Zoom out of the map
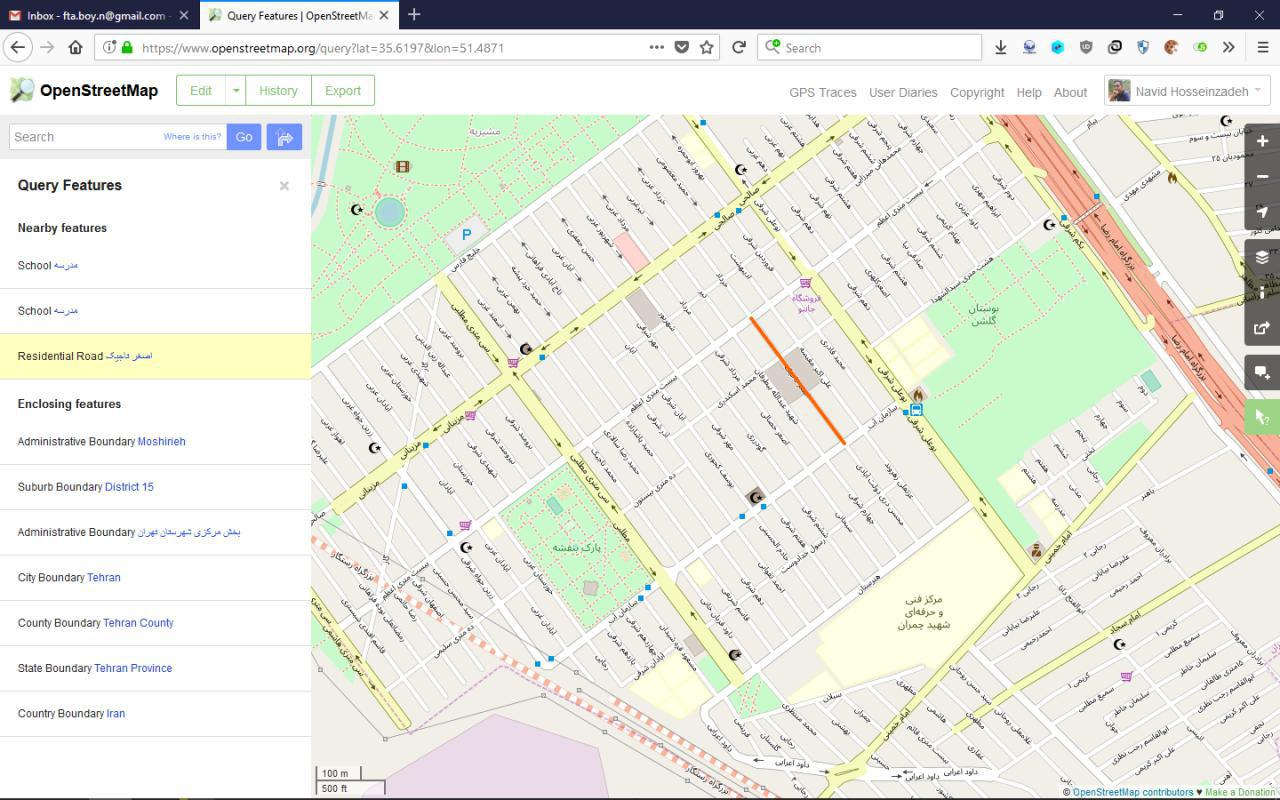Viewport: 1280px width, 800px height. point(1262,177)
